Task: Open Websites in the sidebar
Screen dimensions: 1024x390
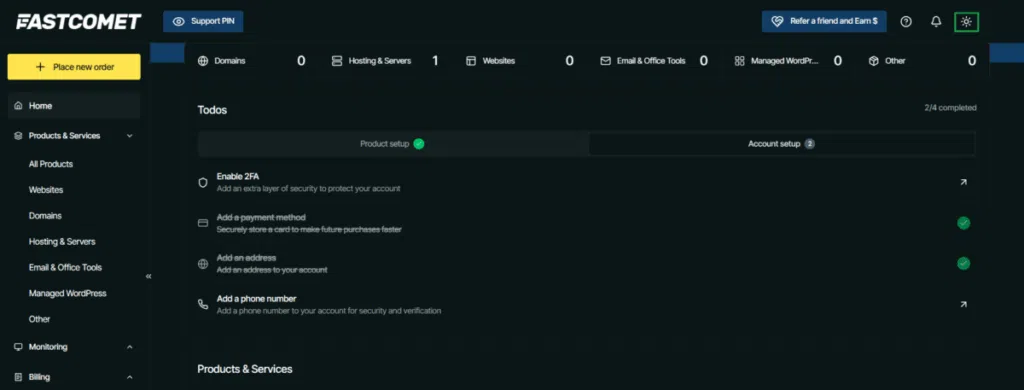Action: point(46,190)
